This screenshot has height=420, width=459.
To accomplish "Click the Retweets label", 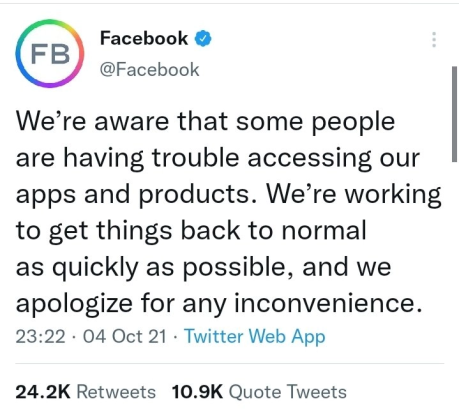I will click(x=116, y=392).
